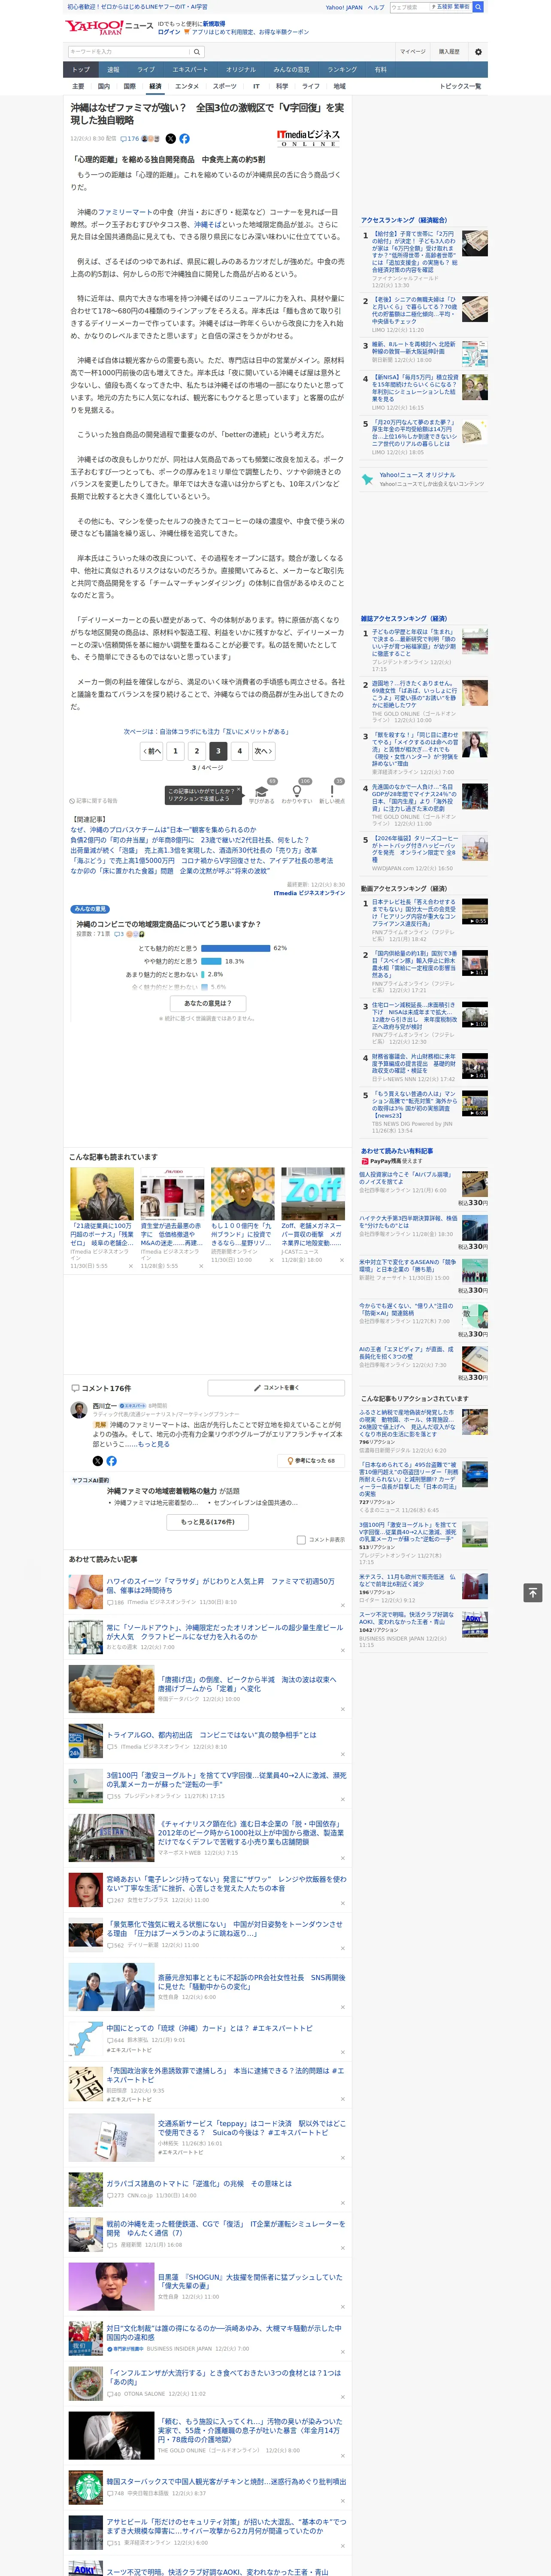Viewport: 551px width, 2576px height.
Task: Open the ガラパゴス諸島のトマト article
Action: coord(199,2183)
